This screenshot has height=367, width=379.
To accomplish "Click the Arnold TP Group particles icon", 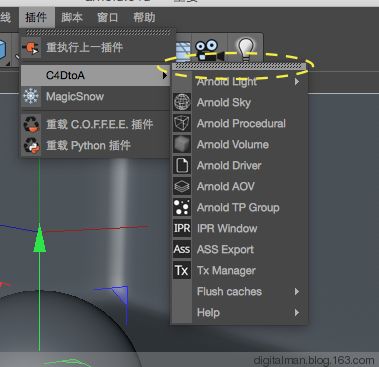I will (182, 207).
